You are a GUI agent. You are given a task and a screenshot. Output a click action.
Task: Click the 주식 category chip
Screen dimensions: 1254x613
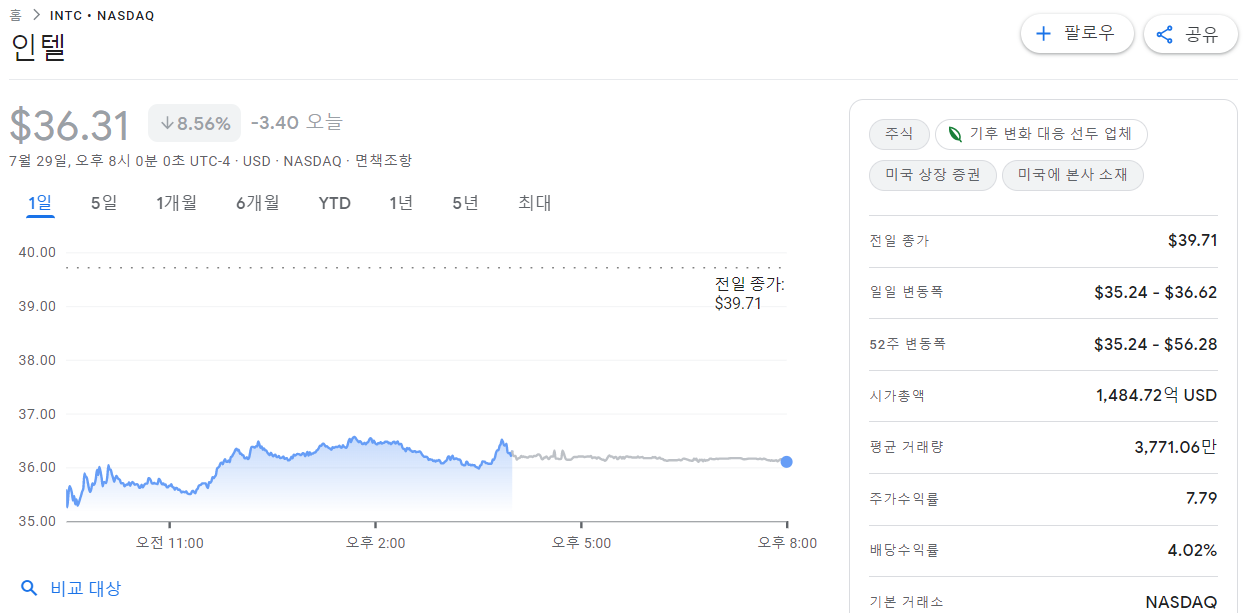pos(898,134)
